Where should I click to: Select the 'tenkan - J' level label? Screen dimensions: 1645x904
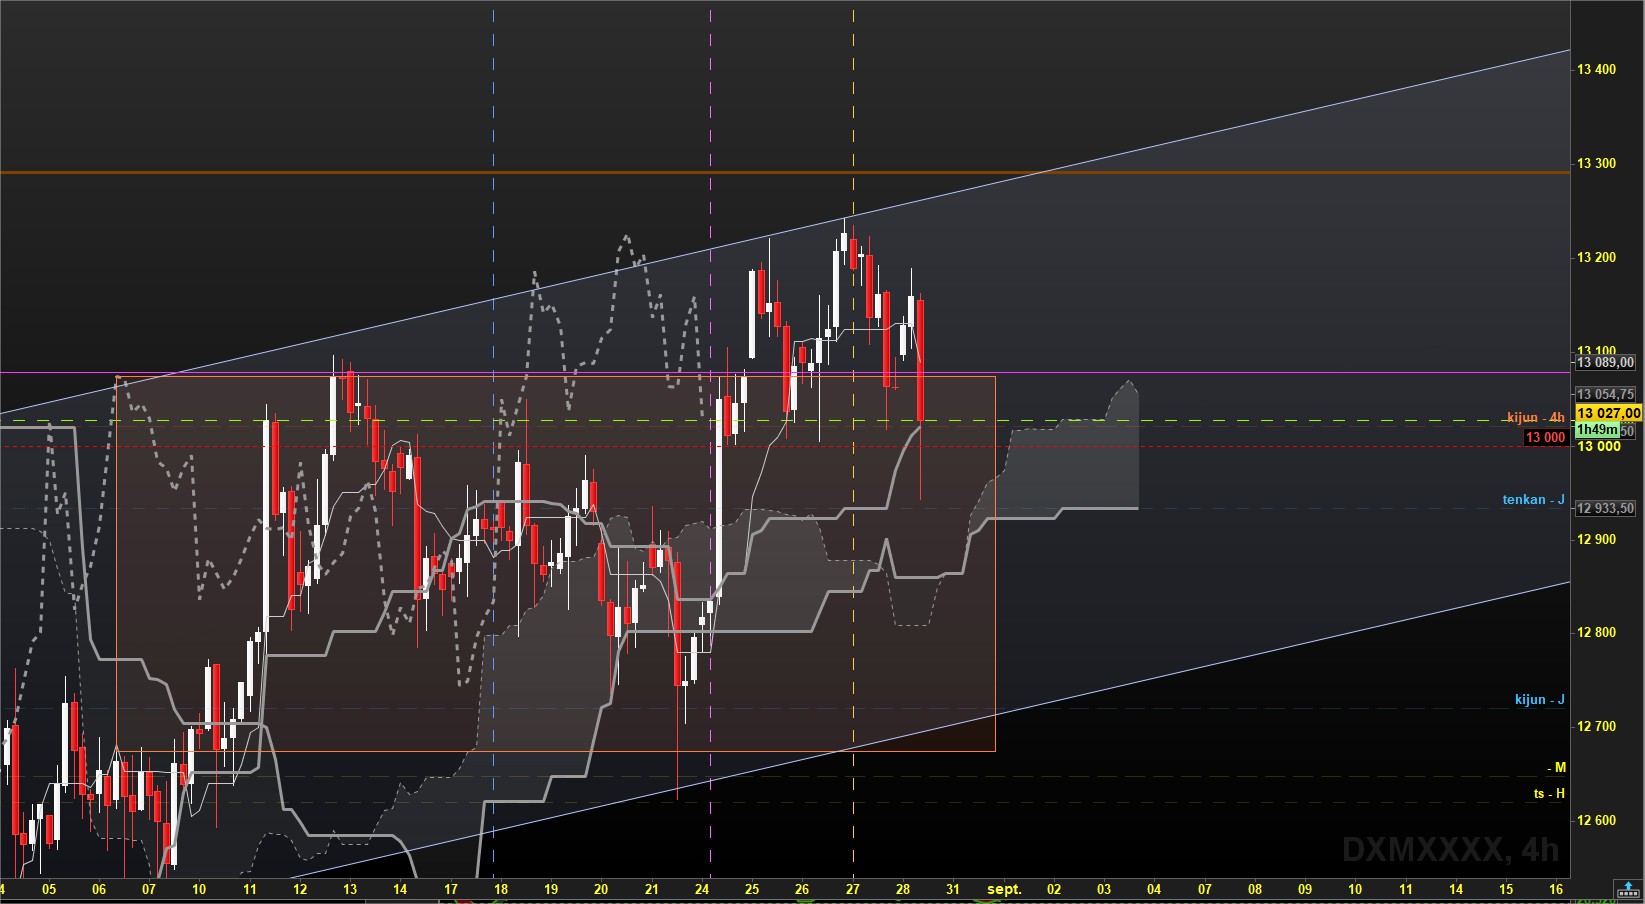[1534, 499]
